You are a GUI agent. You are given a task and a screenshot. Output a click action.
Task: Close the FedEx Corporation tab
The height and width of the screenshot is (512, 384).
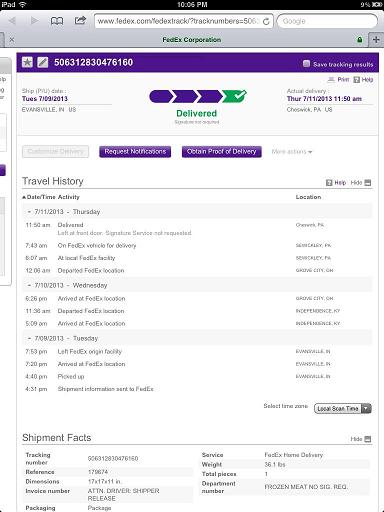pyautogui.click(x=12, y=40)
